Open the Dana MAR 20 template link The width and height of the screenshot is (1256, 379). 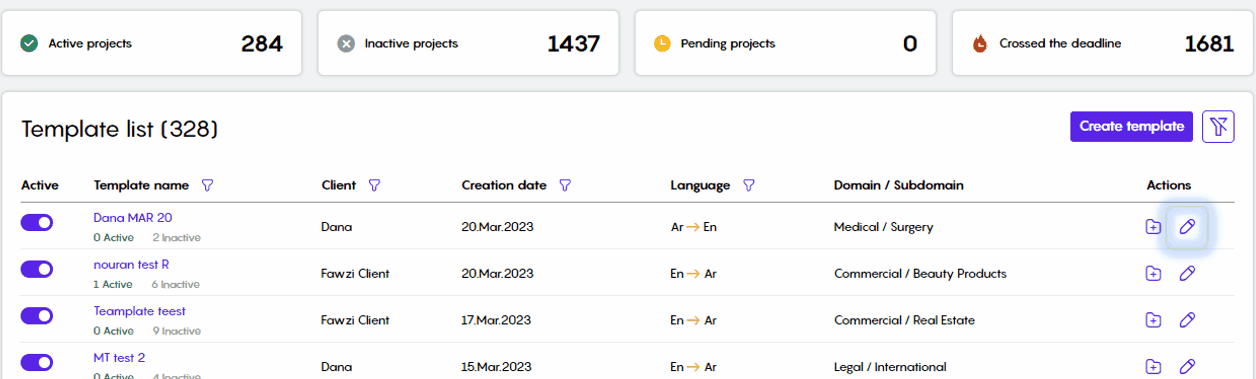click(x=133, y=217)
